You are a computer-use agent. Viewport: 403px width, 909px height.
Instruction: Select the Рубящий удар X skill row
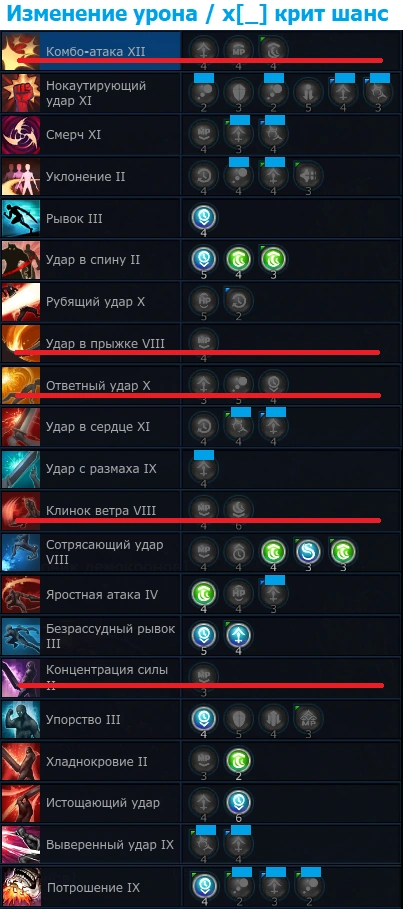click(x=201, y=302)
